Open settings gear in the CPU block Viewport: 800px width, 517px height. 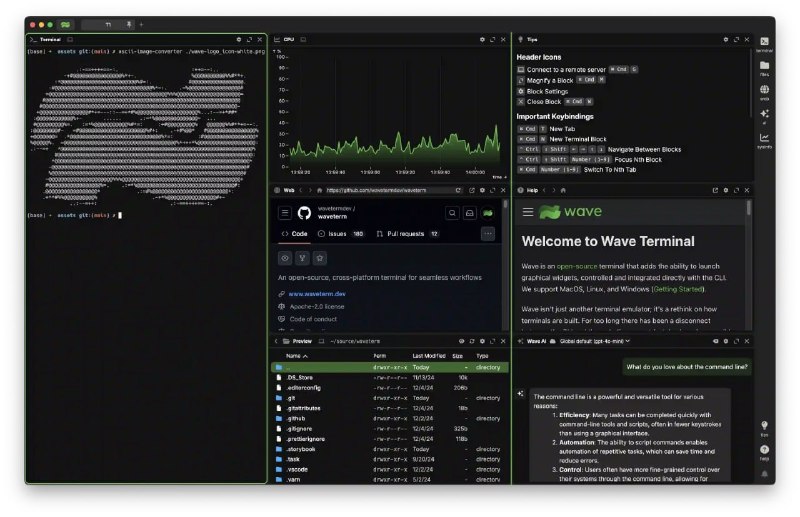pos(482,39)
